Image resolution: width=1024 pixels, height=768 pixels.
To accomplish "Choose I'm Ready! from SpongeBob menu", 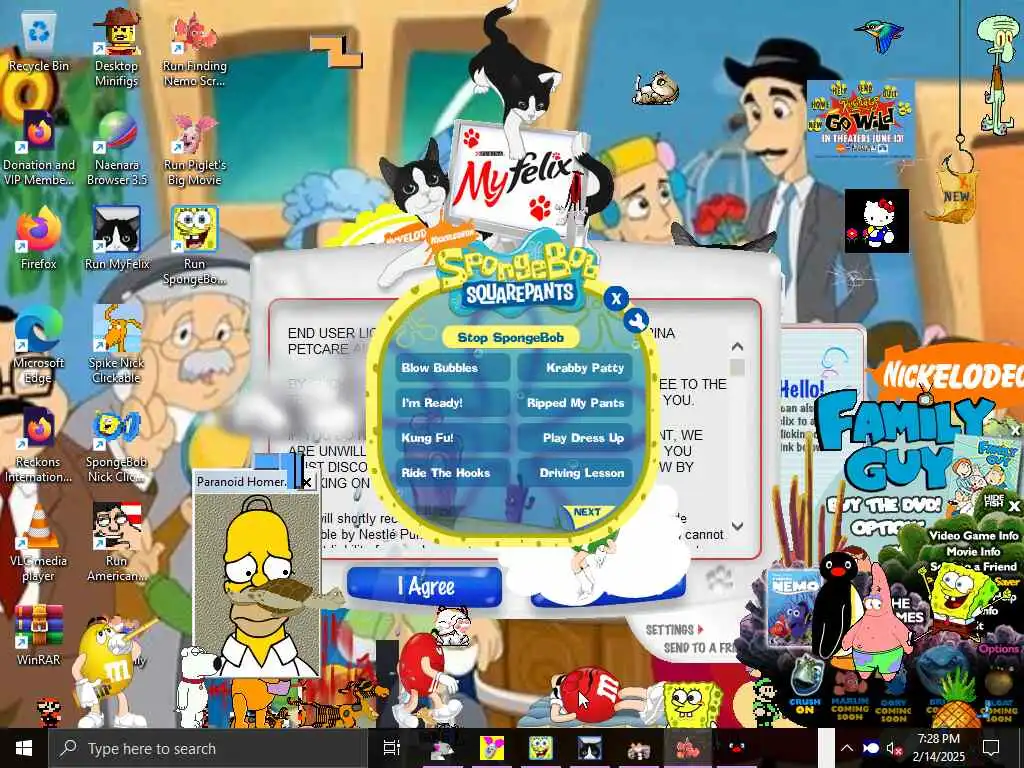I will 453,403.
